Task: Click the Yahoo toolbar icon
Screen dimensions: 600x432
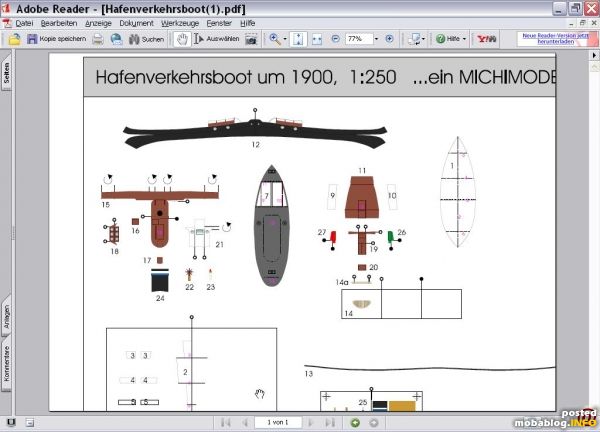Action: point(487,39)
